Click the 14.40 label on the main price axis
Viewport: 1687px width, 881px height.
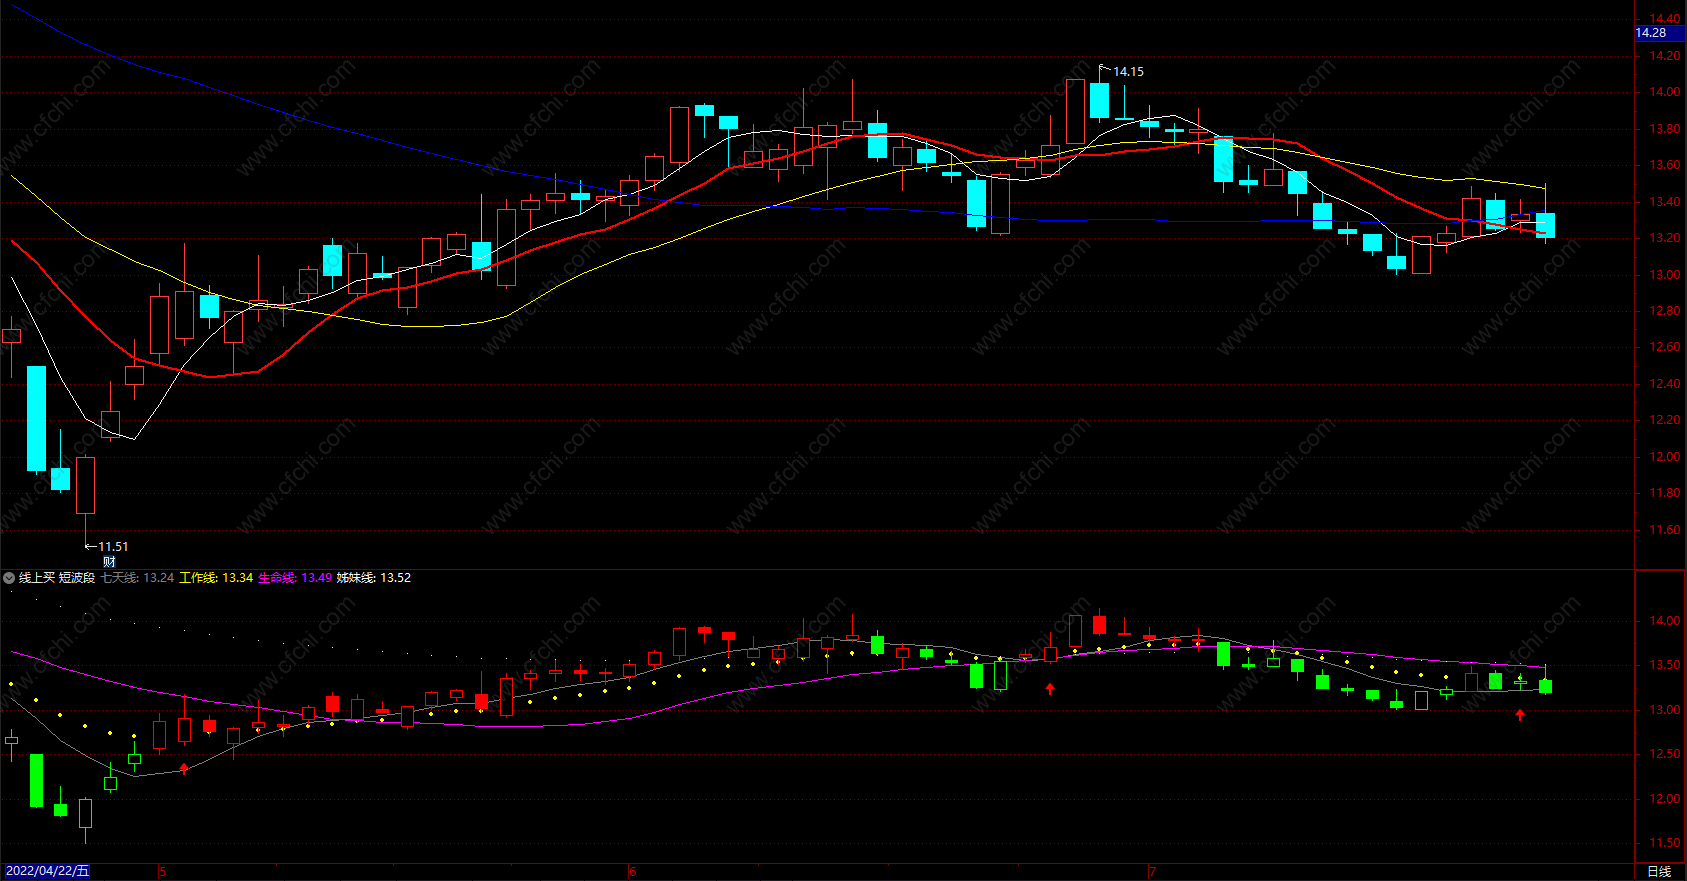1664,19
